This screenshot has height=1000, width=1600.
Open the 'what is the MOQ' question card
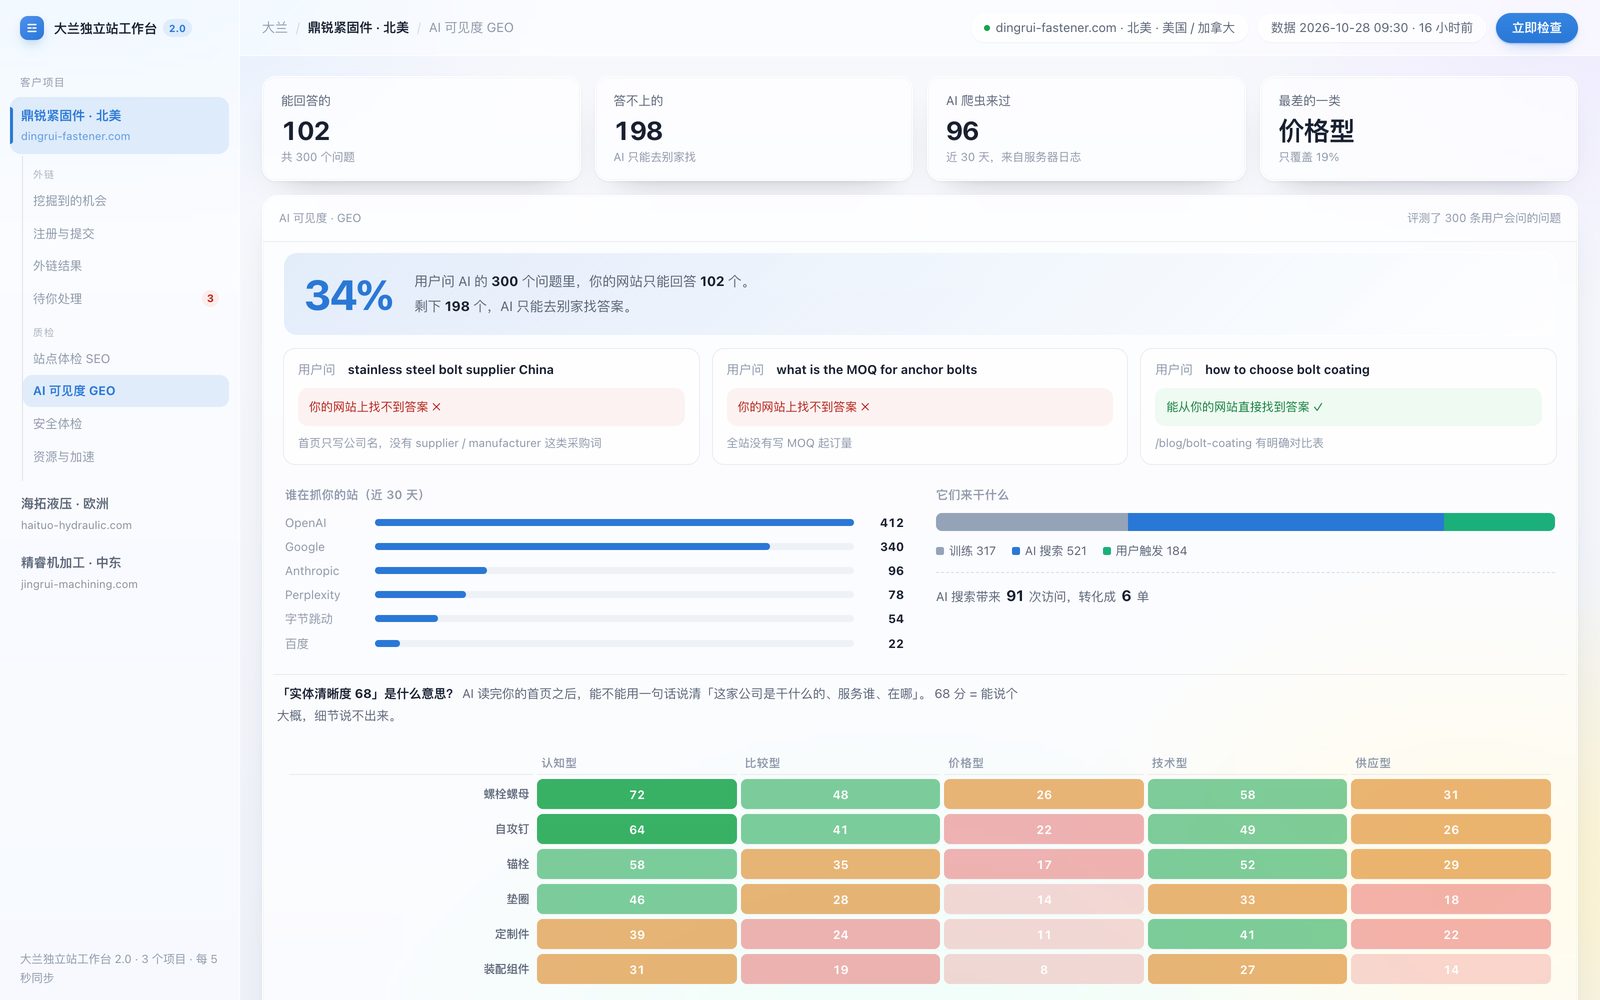tap(919, 406)
